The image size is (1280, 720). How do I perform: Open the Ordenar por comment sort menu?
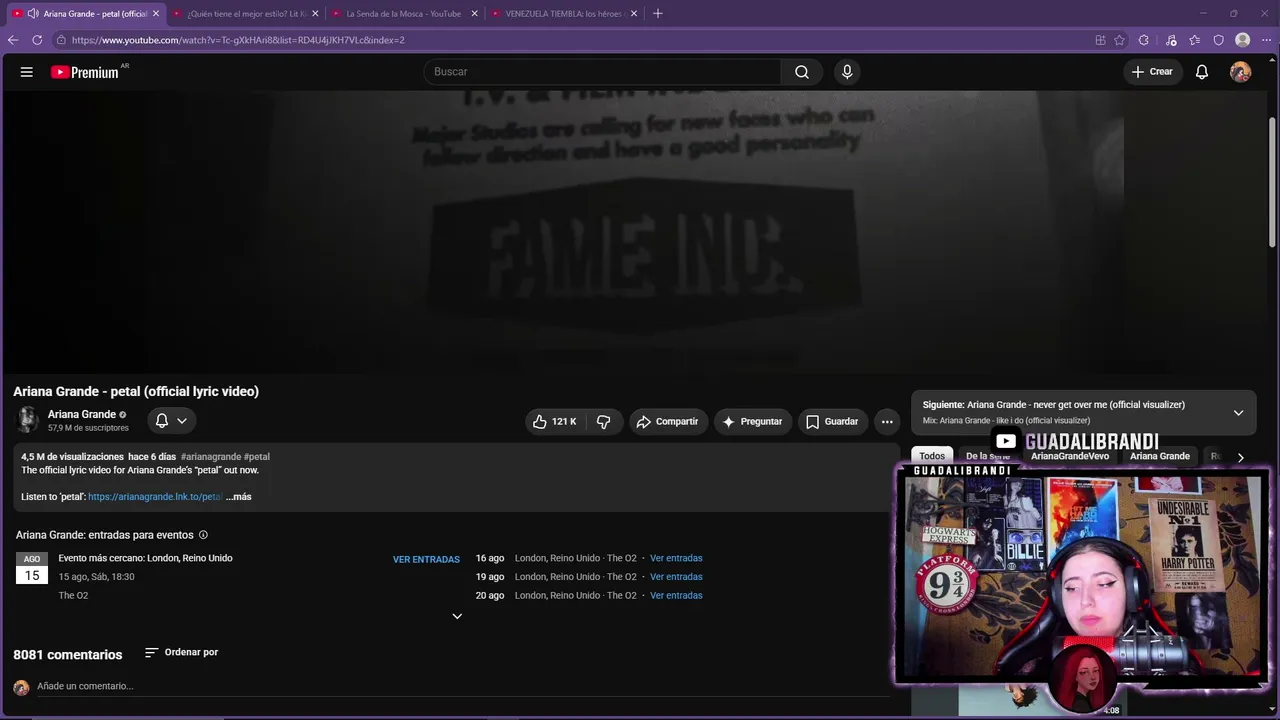(x=181, y=653)
